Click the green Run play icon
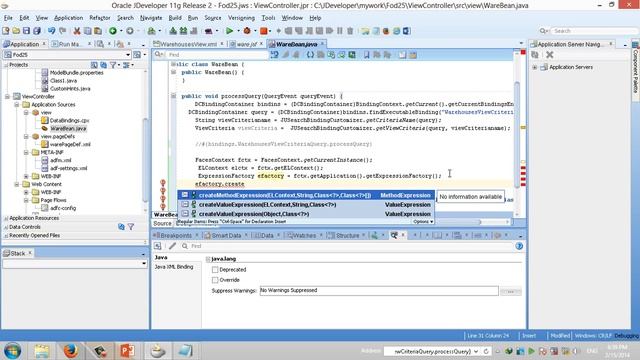The image size is (640, 360). click(x=229, y=31)
